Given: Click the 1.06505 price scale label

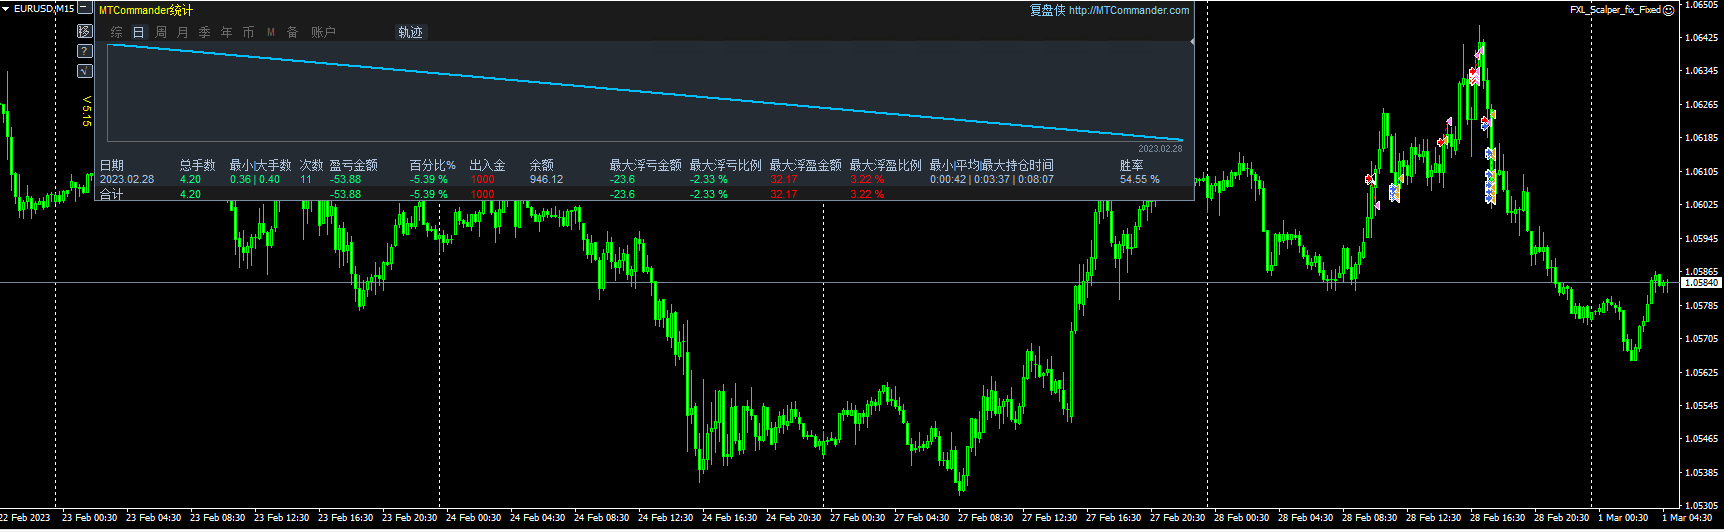Looking at the screenshot, I should pos(1701,5).
